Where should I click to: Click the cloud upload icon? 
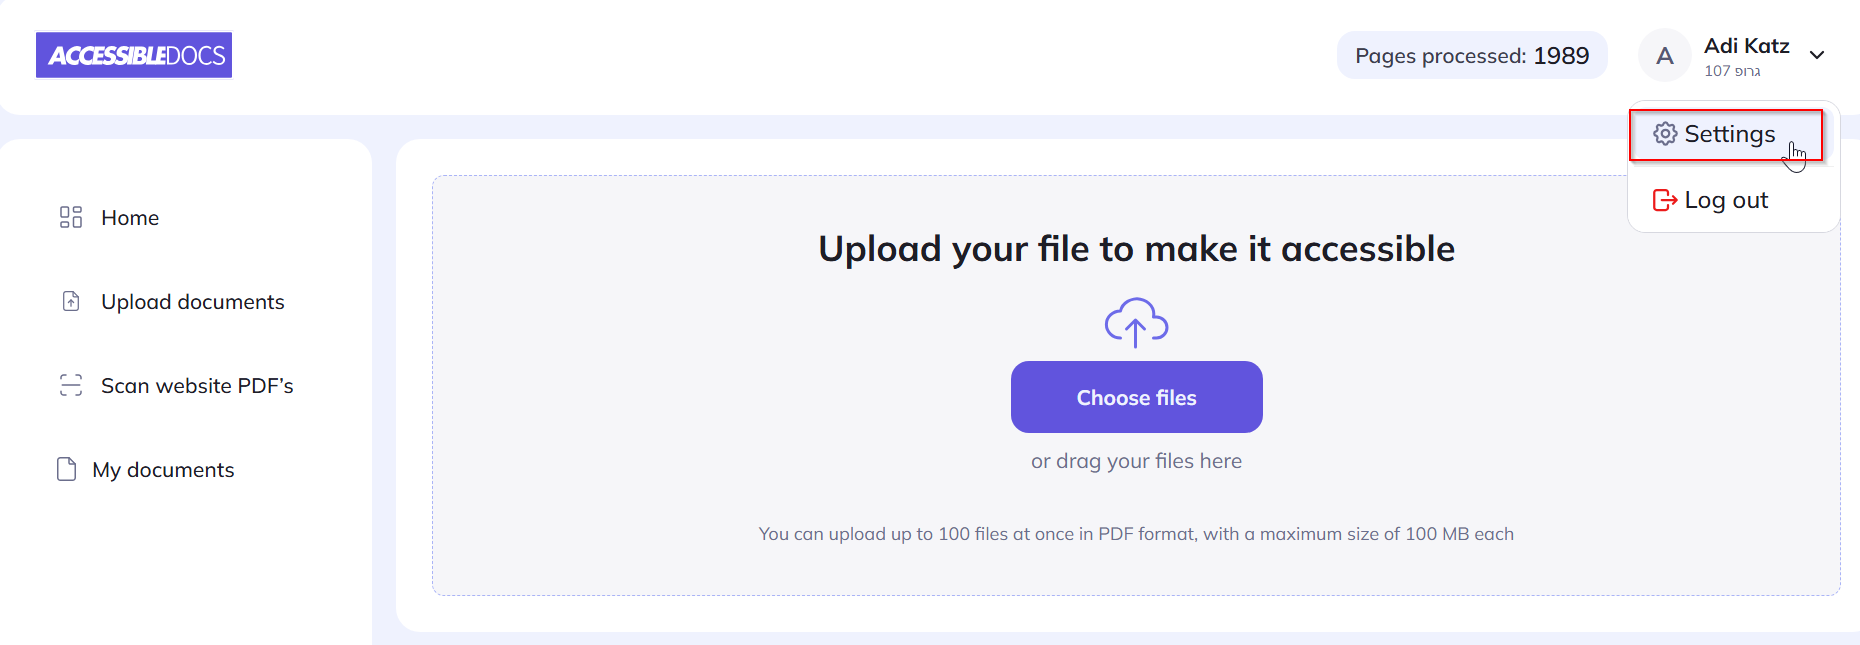[x=1136, y=322]
